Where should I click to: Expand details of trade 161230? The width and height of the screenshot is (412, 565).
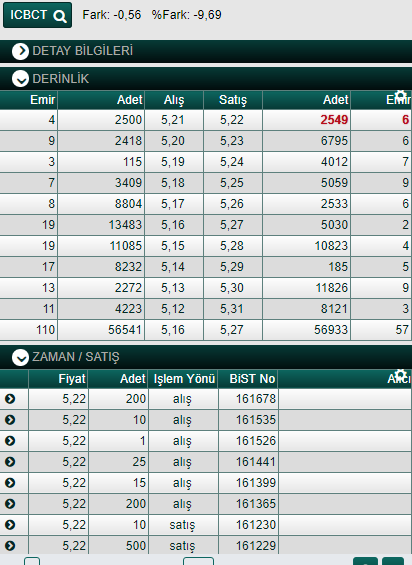(x=10, y=525)
